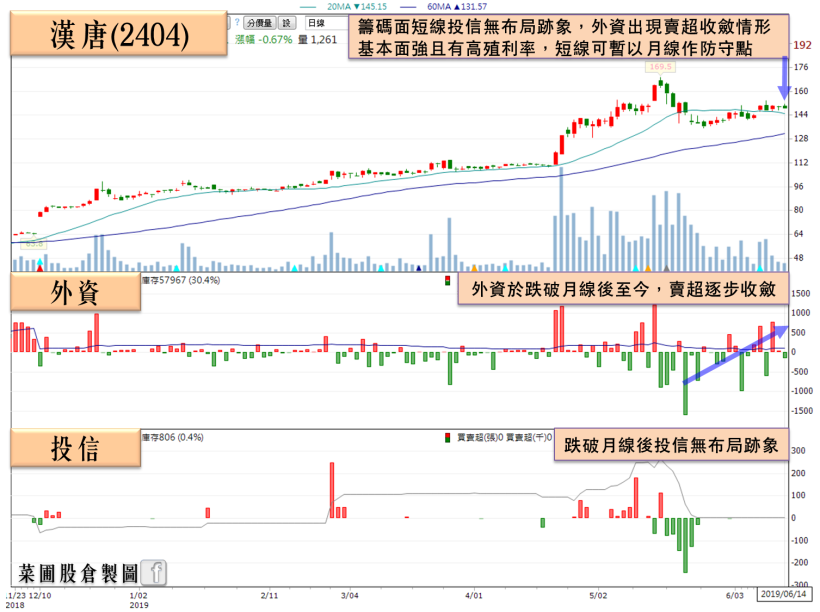
Task: Click the red/green legend icon in 外資 panel
Action: (x=447, y=281)
